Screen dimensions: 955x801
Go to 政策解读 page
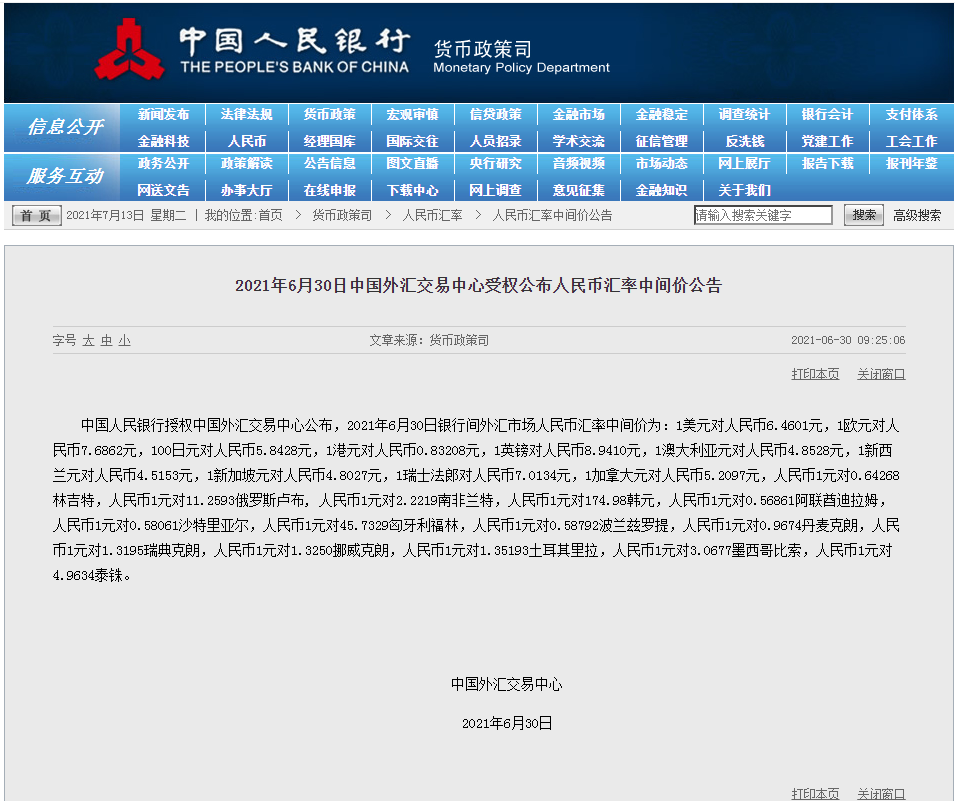[246, 164]
